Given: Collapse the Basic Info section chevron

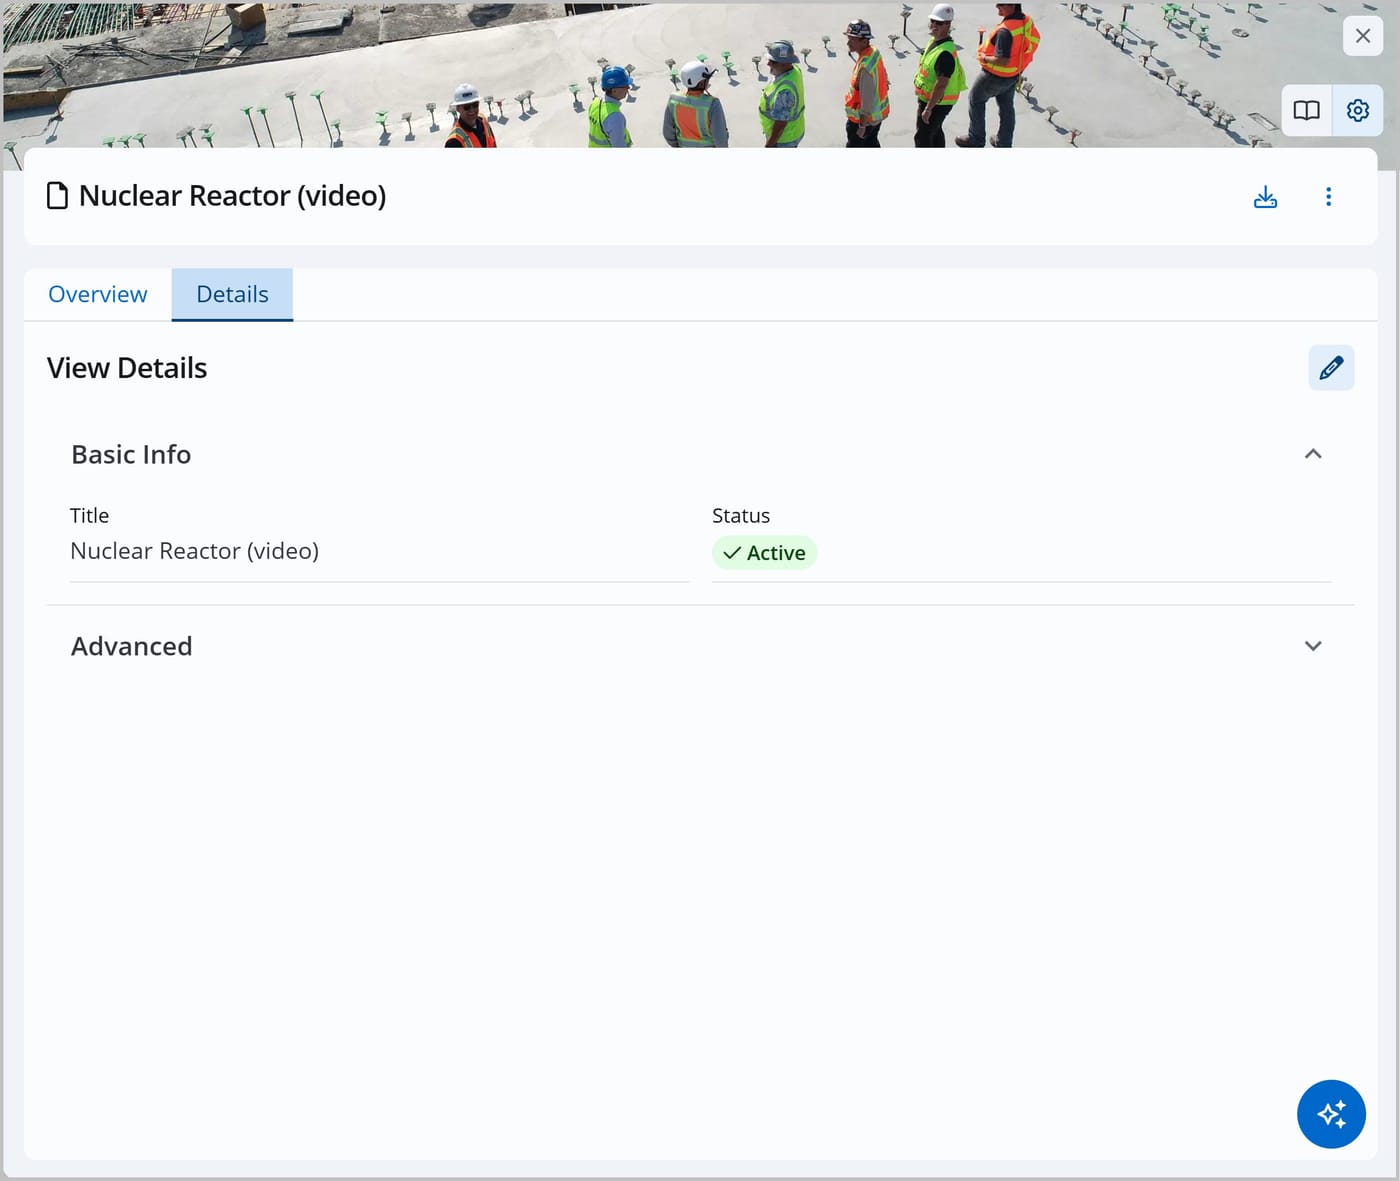Looking at the screenshot, I should [1313, 454].
